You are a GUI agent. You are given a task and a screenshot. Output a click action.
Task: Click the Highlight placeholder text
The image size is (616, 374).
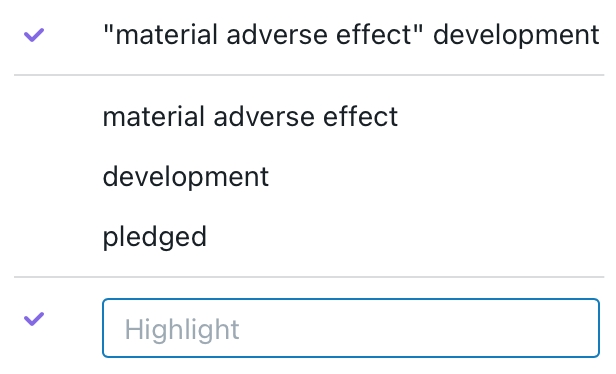(182, 329)
